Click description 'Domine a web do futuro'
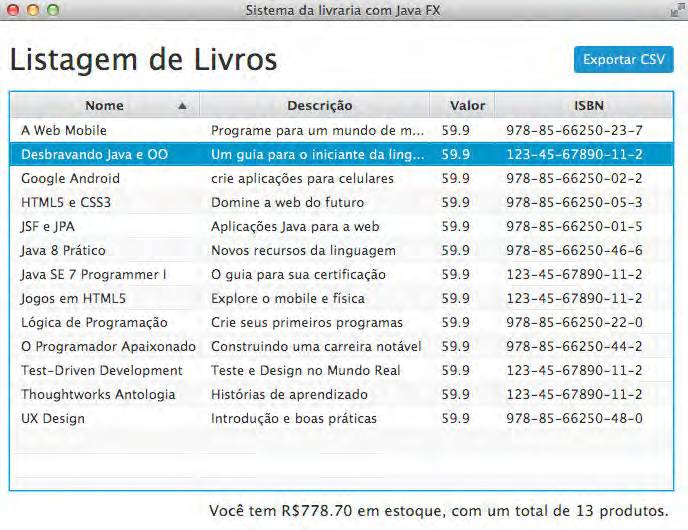The image size is (688, 530). click(x=287, y=202)
